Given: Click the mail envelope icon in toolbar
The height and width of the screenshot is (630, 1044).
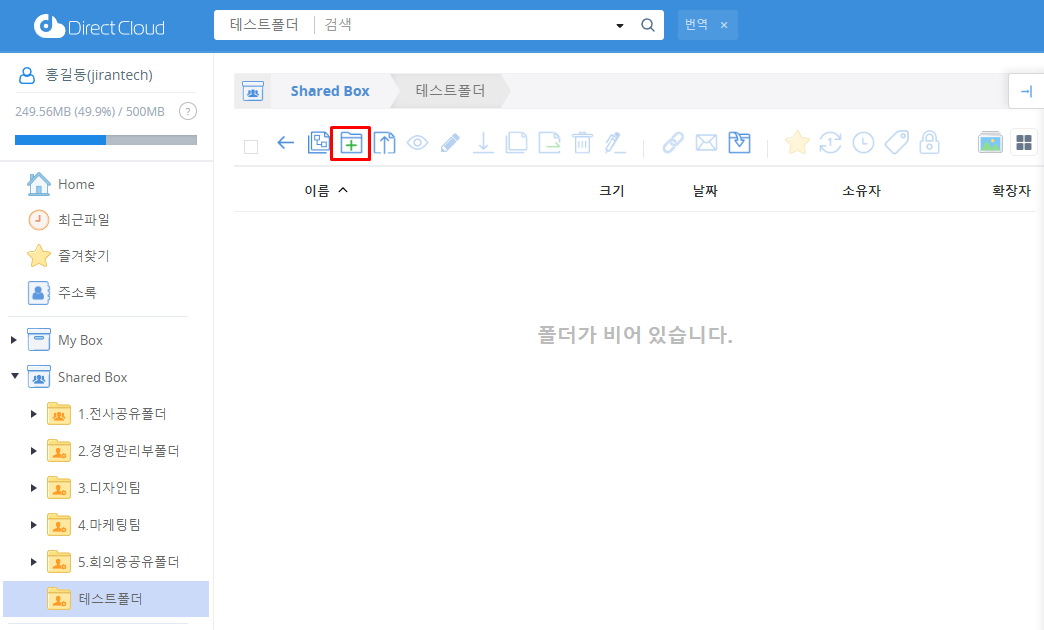Looking at the screenshot, I should 706,143.
